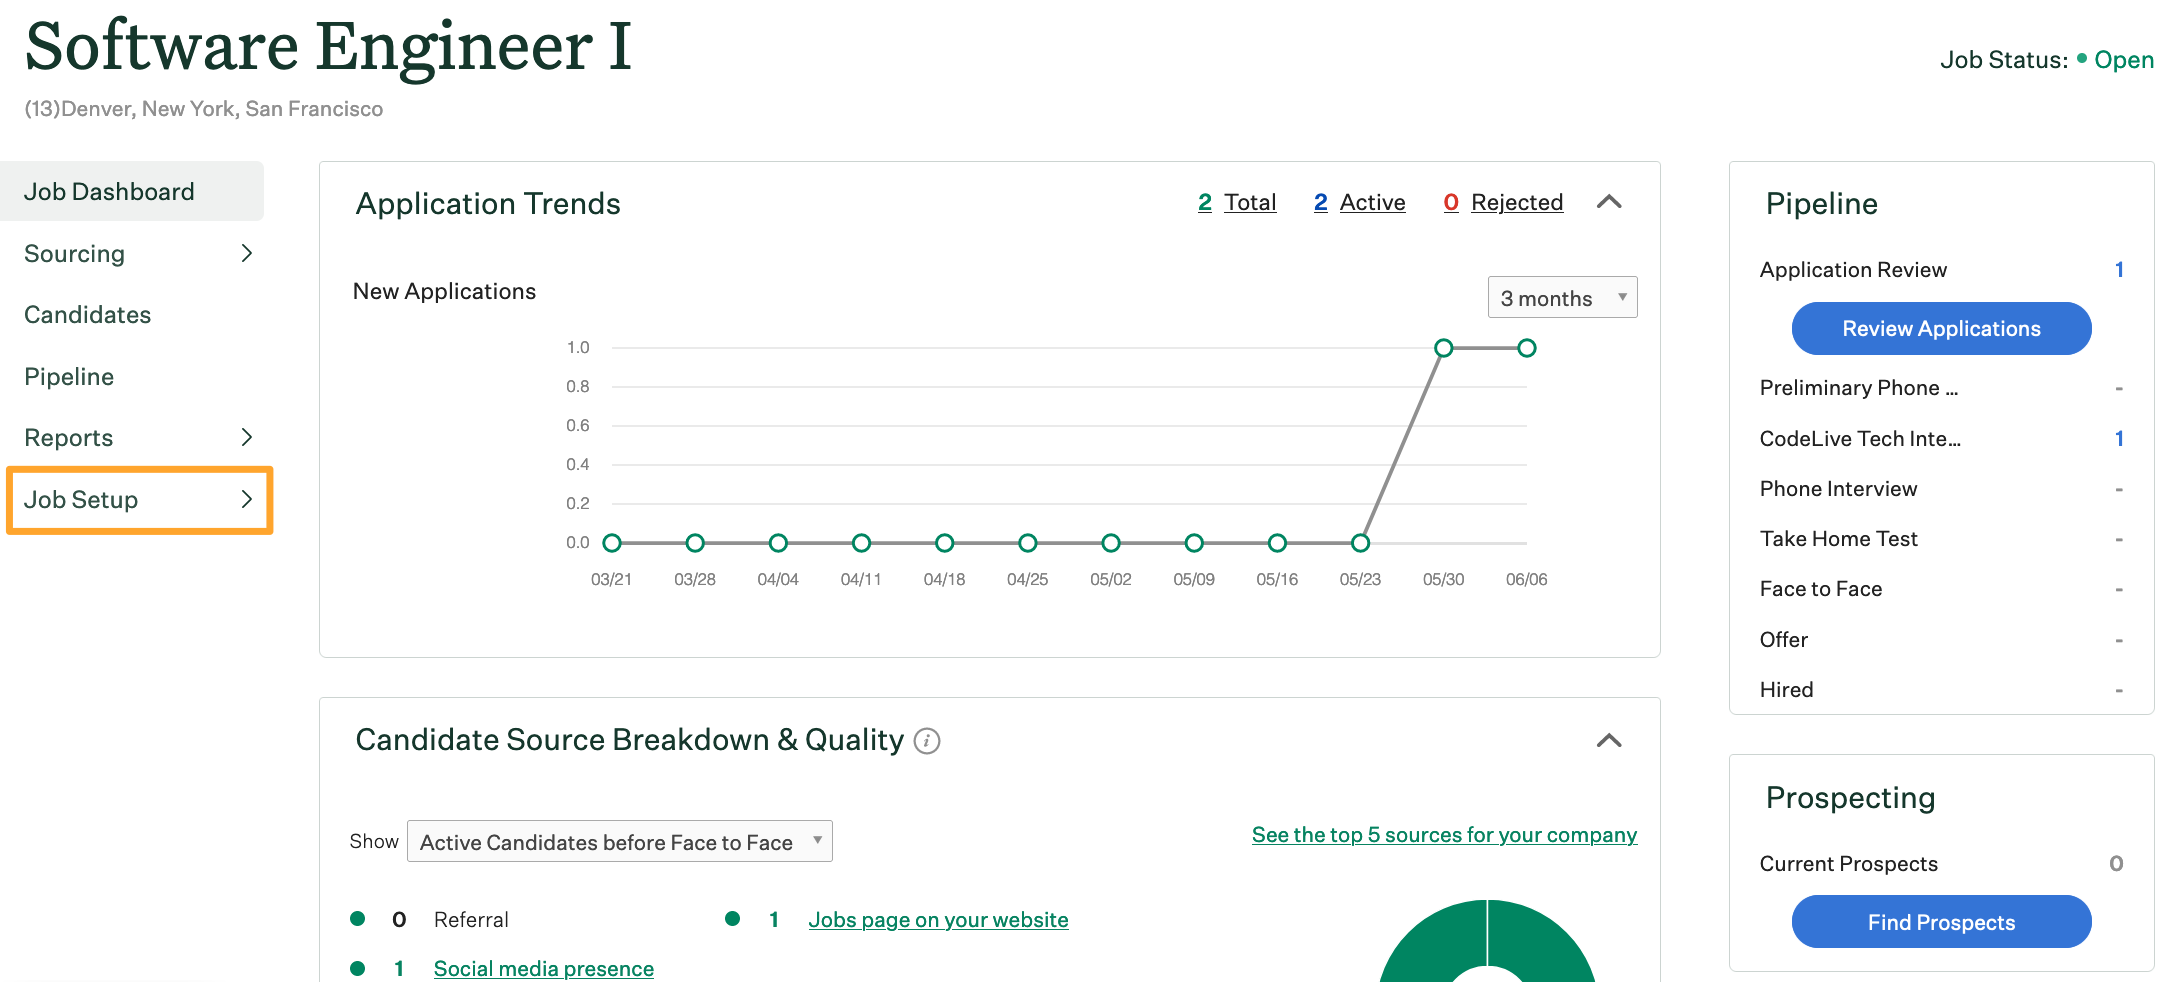Open the CodeLive Tech Interview pipeline count

pyautogui.click(x=2119, y=439)
